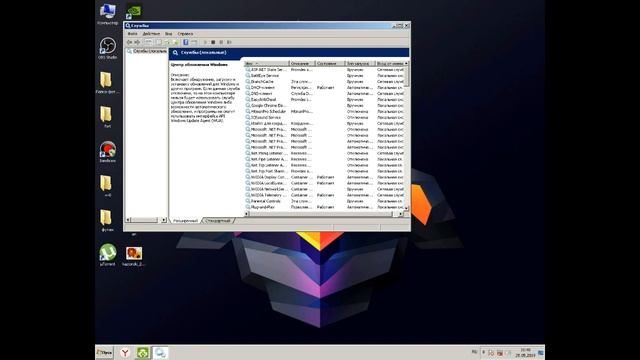Sort by the Описание column header
Image resolution: width=640 pixels, height=360 pixels.
[302, 64]
